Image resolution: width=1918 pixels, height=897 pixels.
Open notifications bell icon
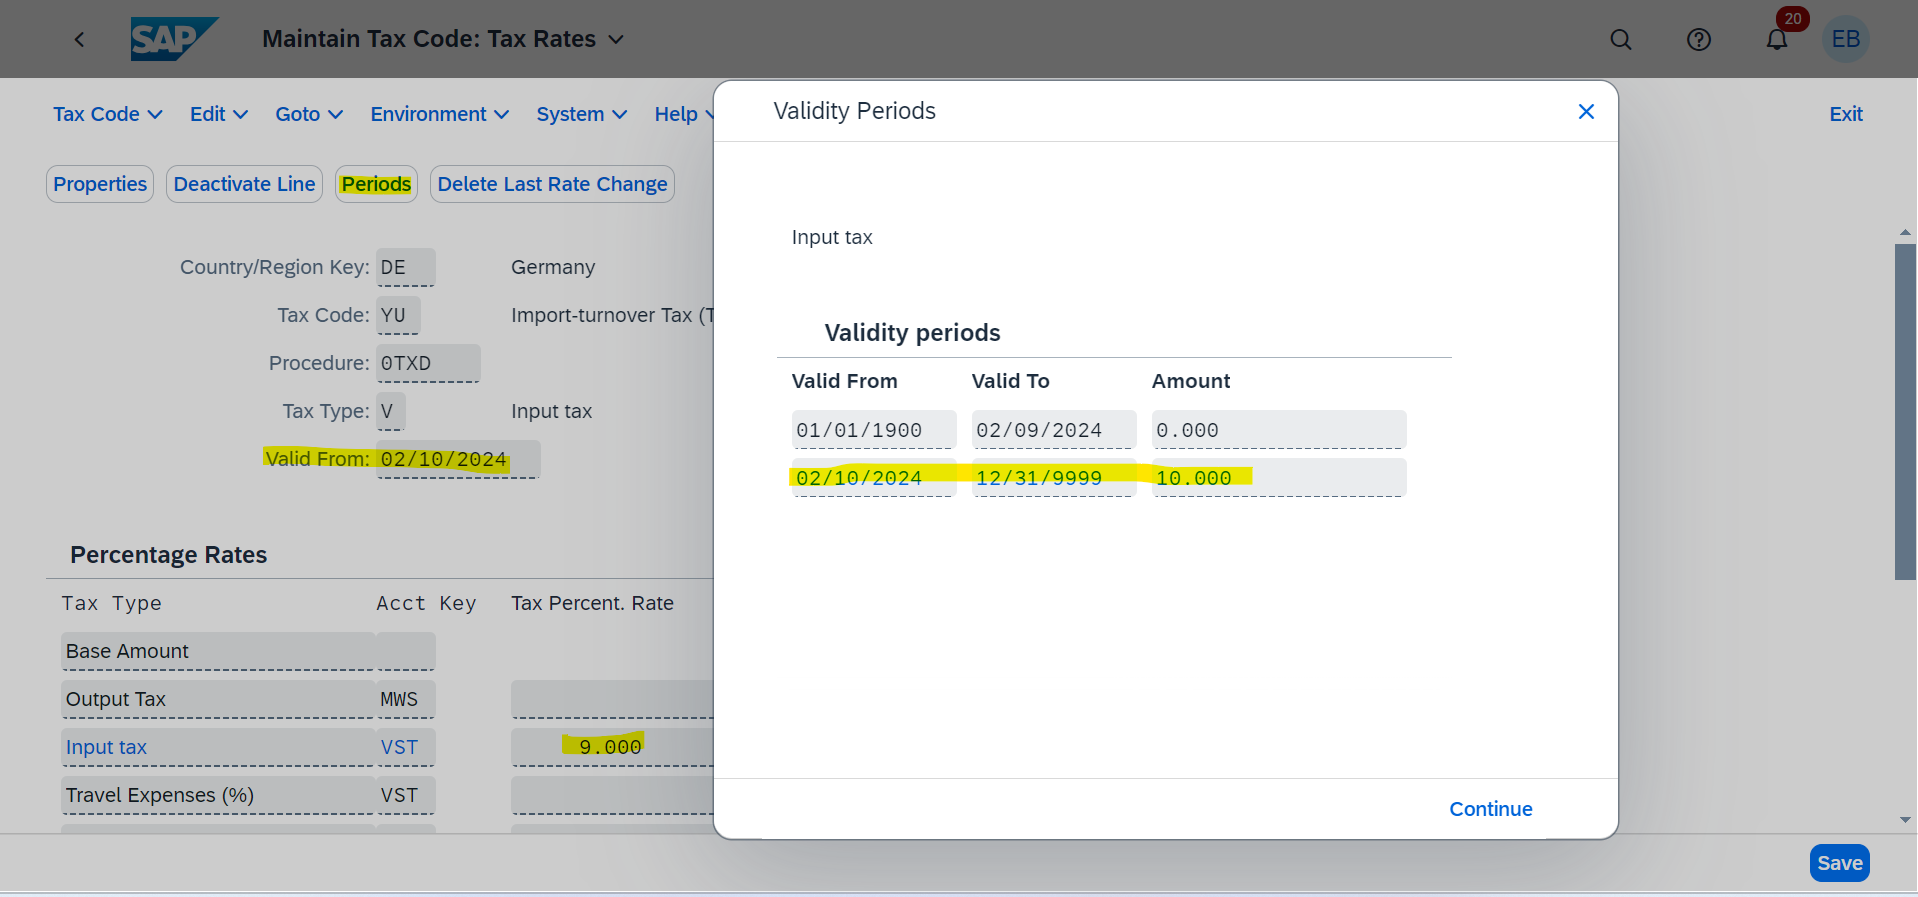pyautogui.click(x=1777, y=39)
